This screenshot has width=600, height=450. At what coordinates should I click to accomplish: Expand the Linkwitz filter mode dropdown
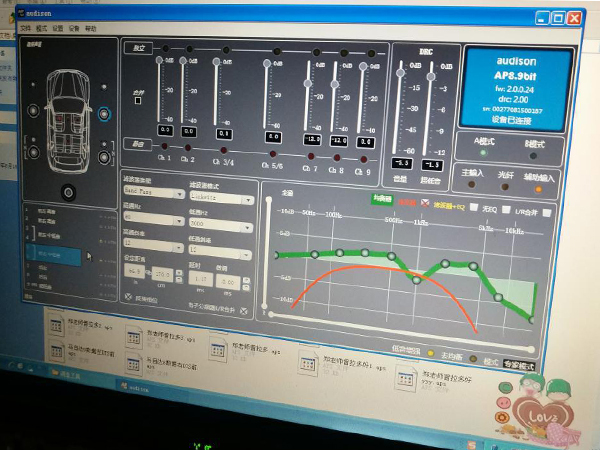pos(249,200)
